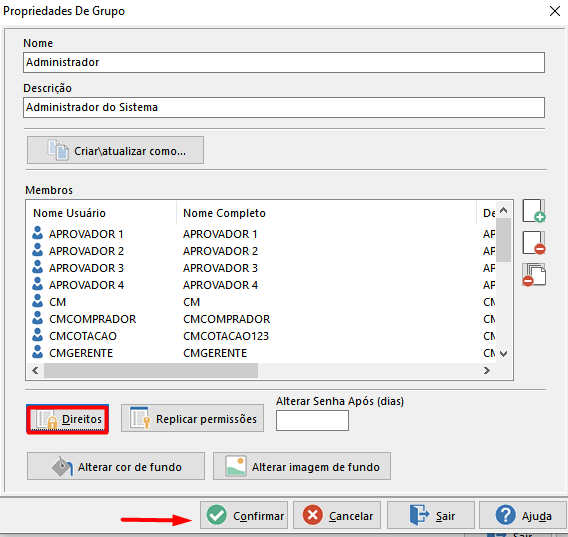The height and width of the screenshot is (537, 568).
Task: Click the remove all members icon
Action: click(x=534, y=275)
